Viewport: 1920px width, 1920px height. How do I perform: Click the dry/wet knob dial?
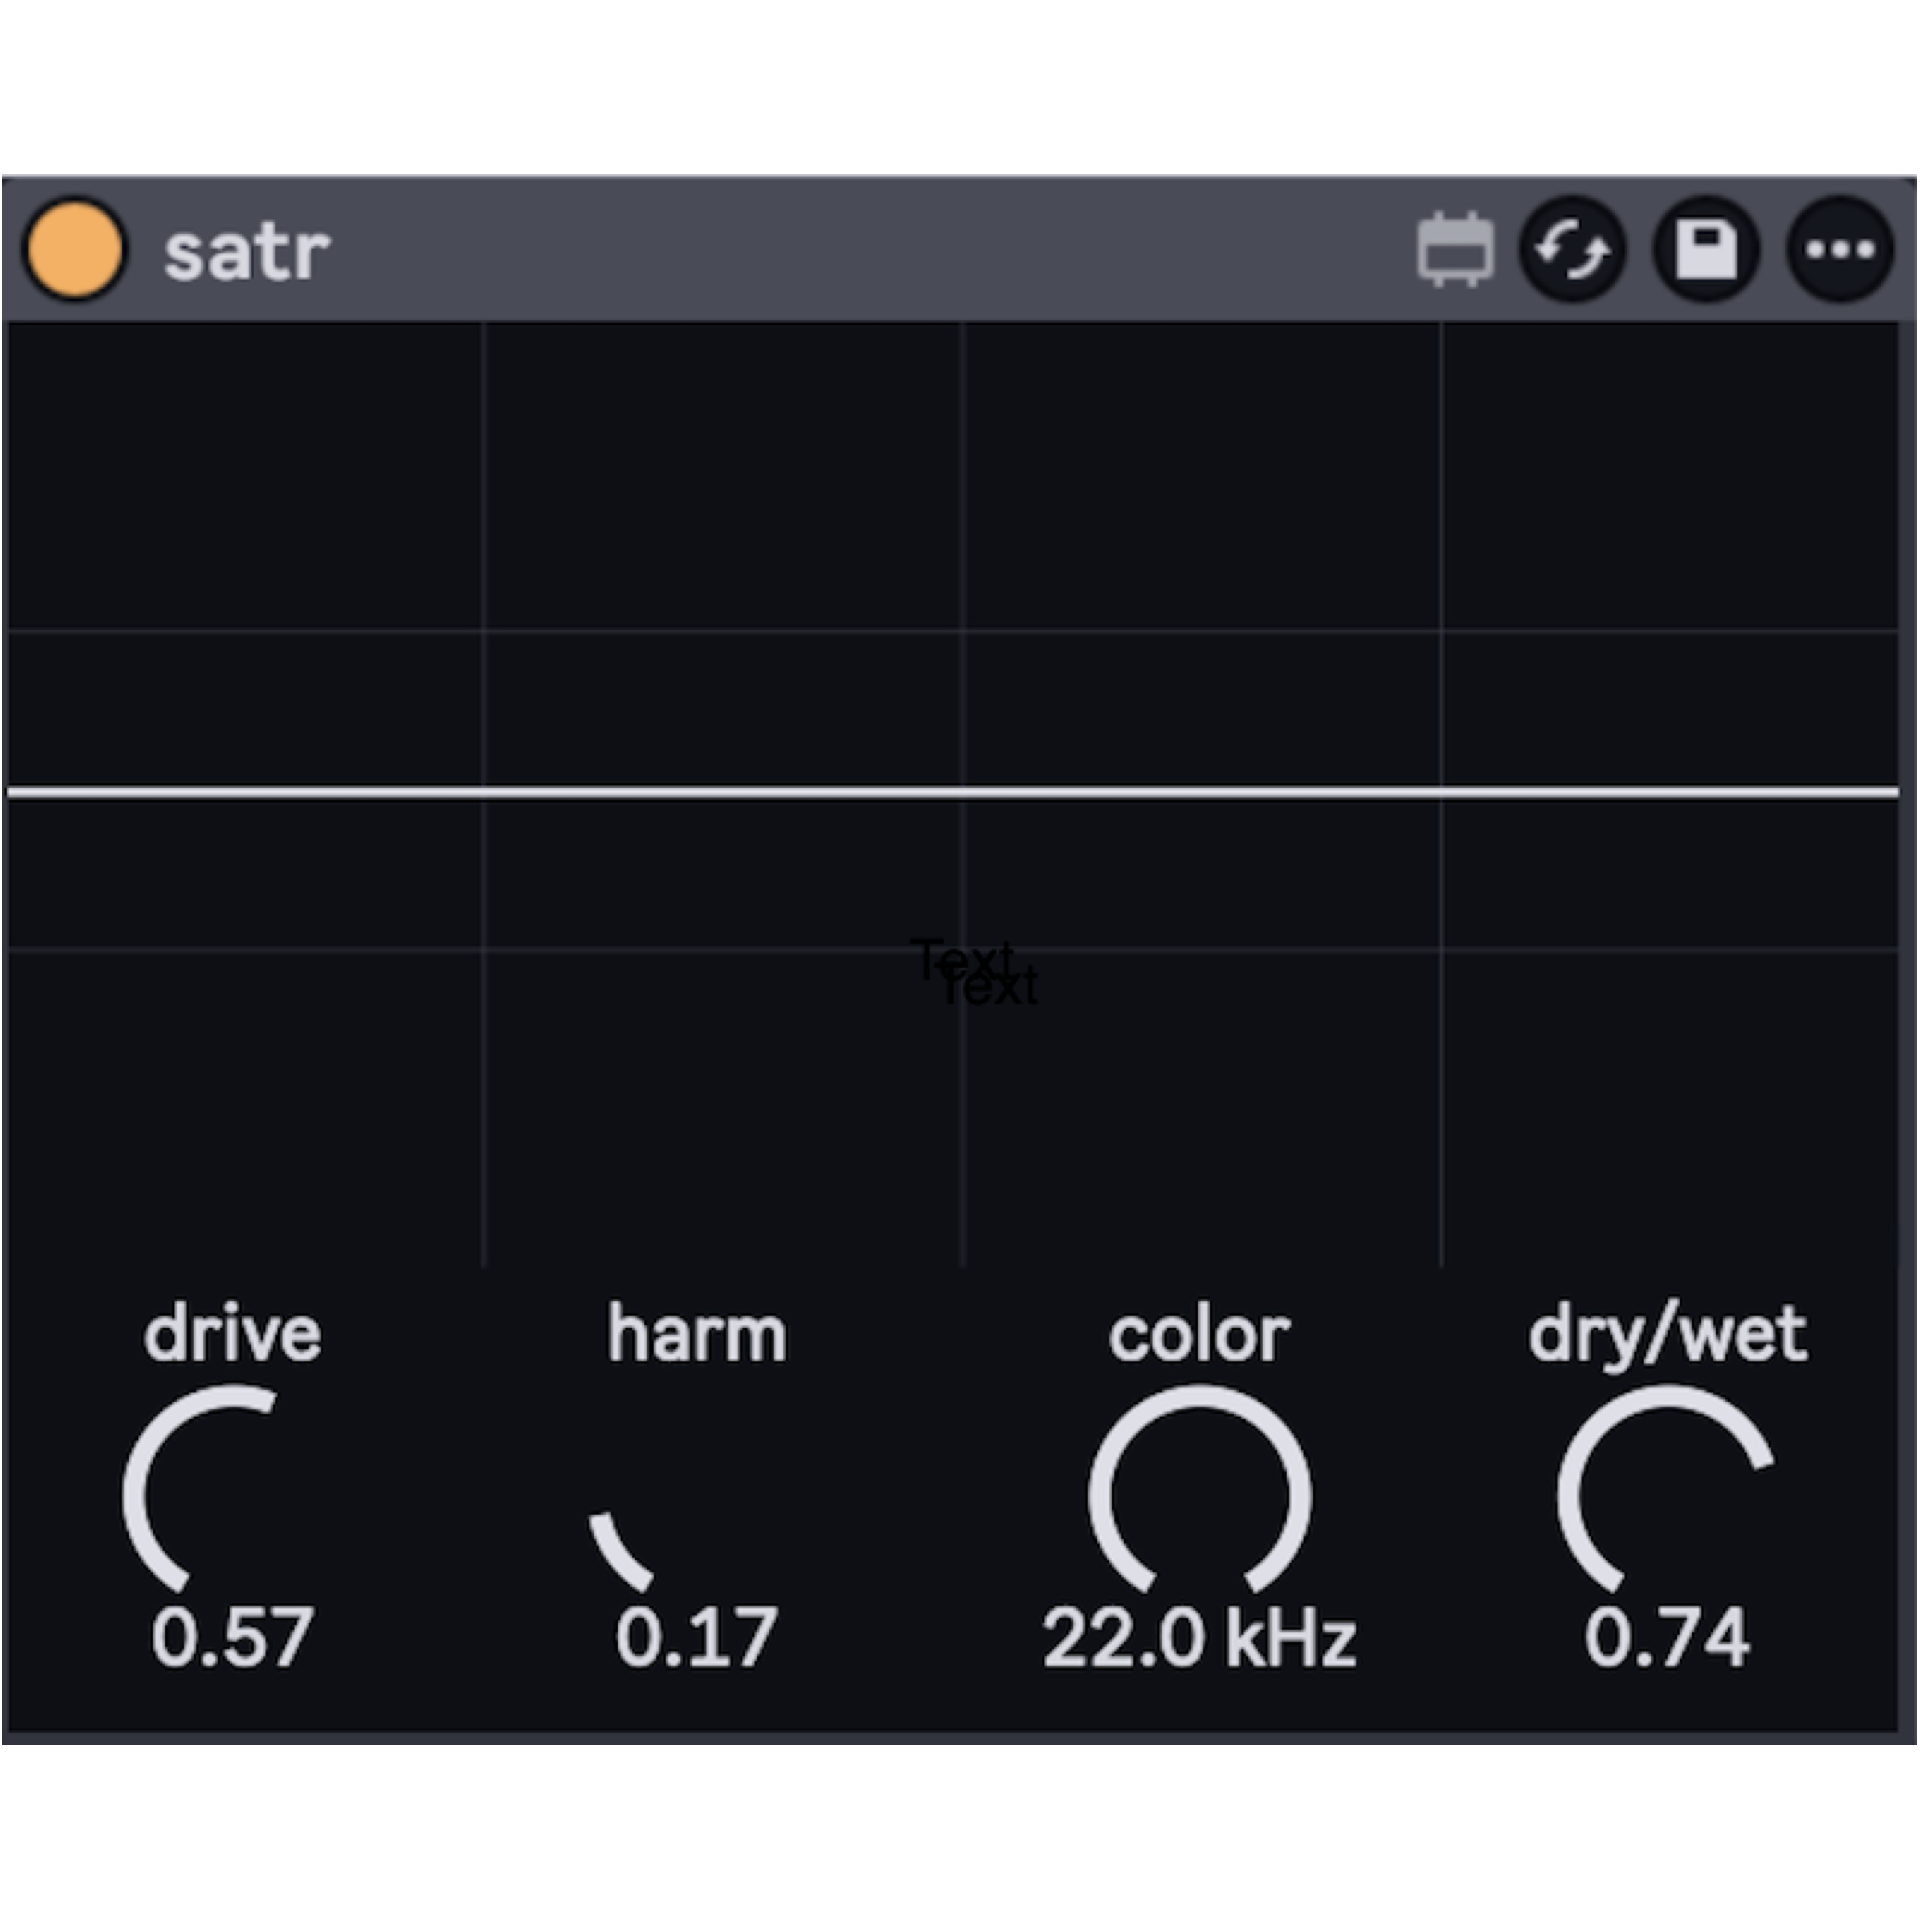click(x=1667, y=1495)
